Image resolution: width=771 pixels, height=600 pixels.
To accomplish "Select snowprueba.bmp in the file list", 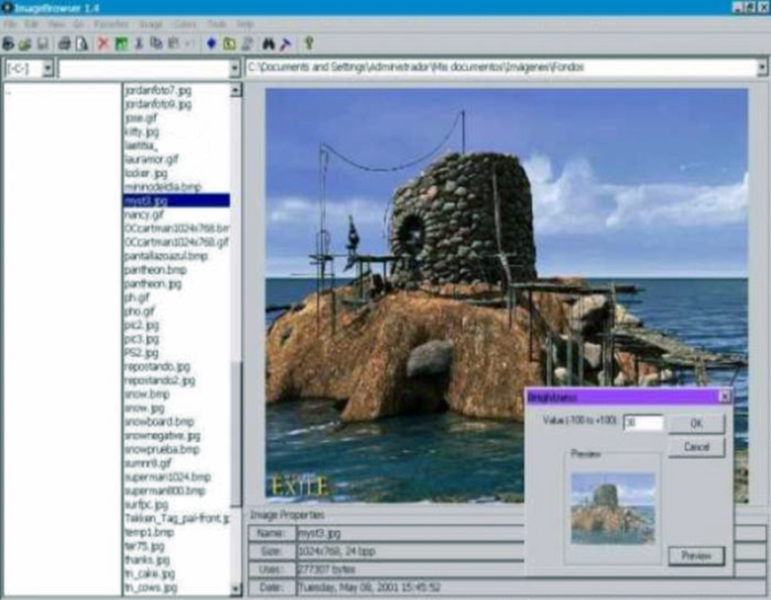I will click(162, 449).
